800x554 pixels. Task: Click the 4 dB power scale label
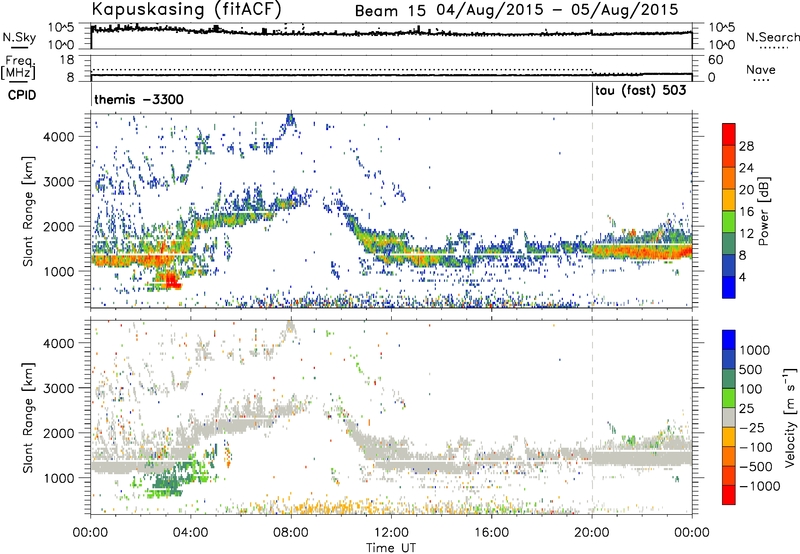click(x=743, y=278)
